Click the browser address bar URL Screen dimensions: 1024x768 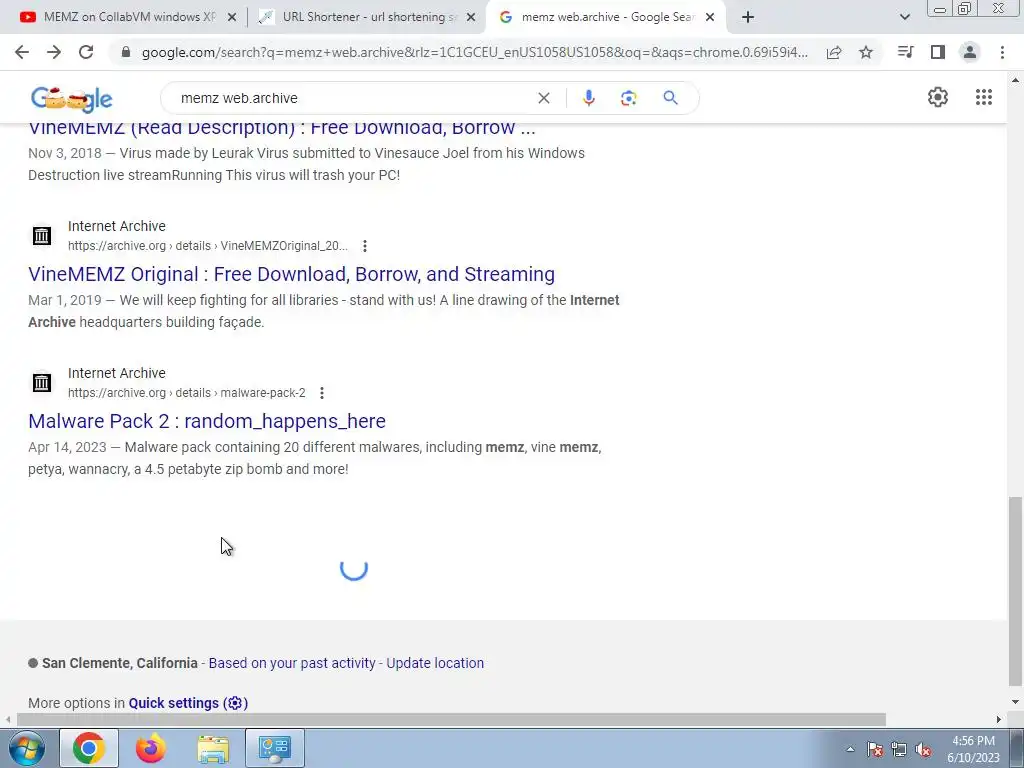[475, 52]
